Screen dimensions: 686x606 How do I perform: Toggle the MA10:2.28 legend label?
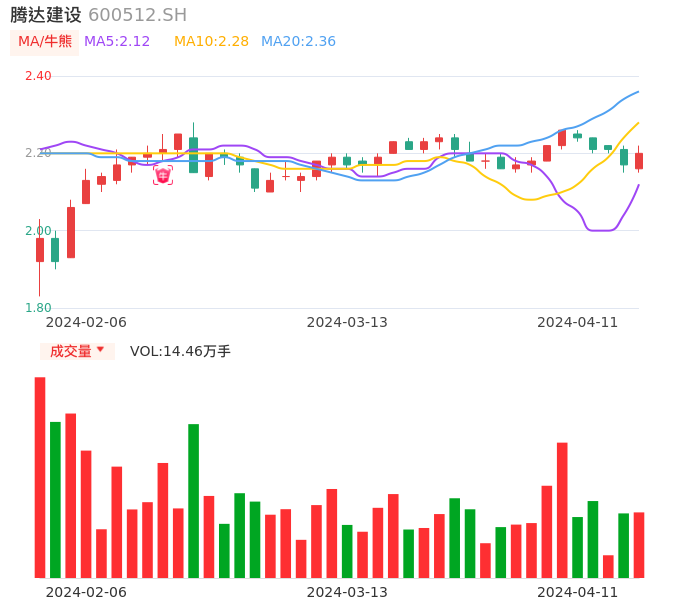[x=211, y=42]
